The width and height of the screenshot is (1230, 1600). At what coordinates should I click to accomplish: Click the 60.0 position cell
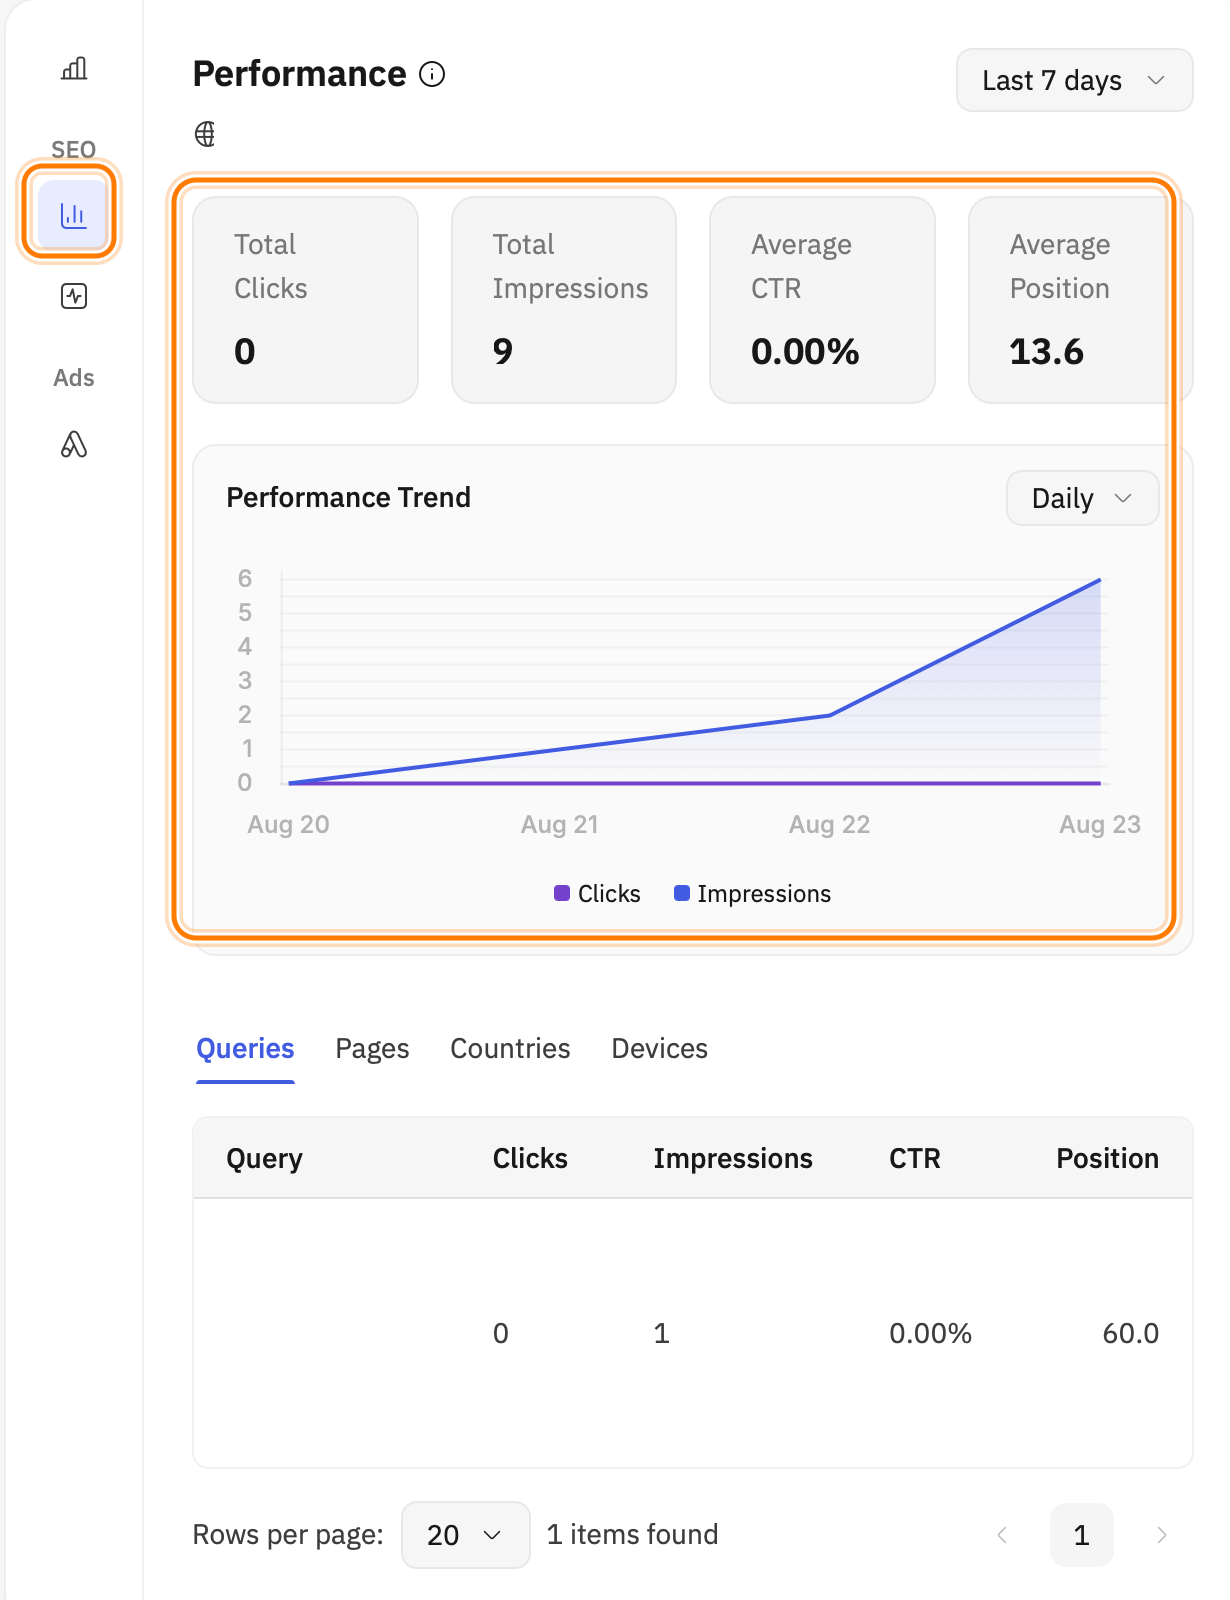click(x=1130, y=1333)
